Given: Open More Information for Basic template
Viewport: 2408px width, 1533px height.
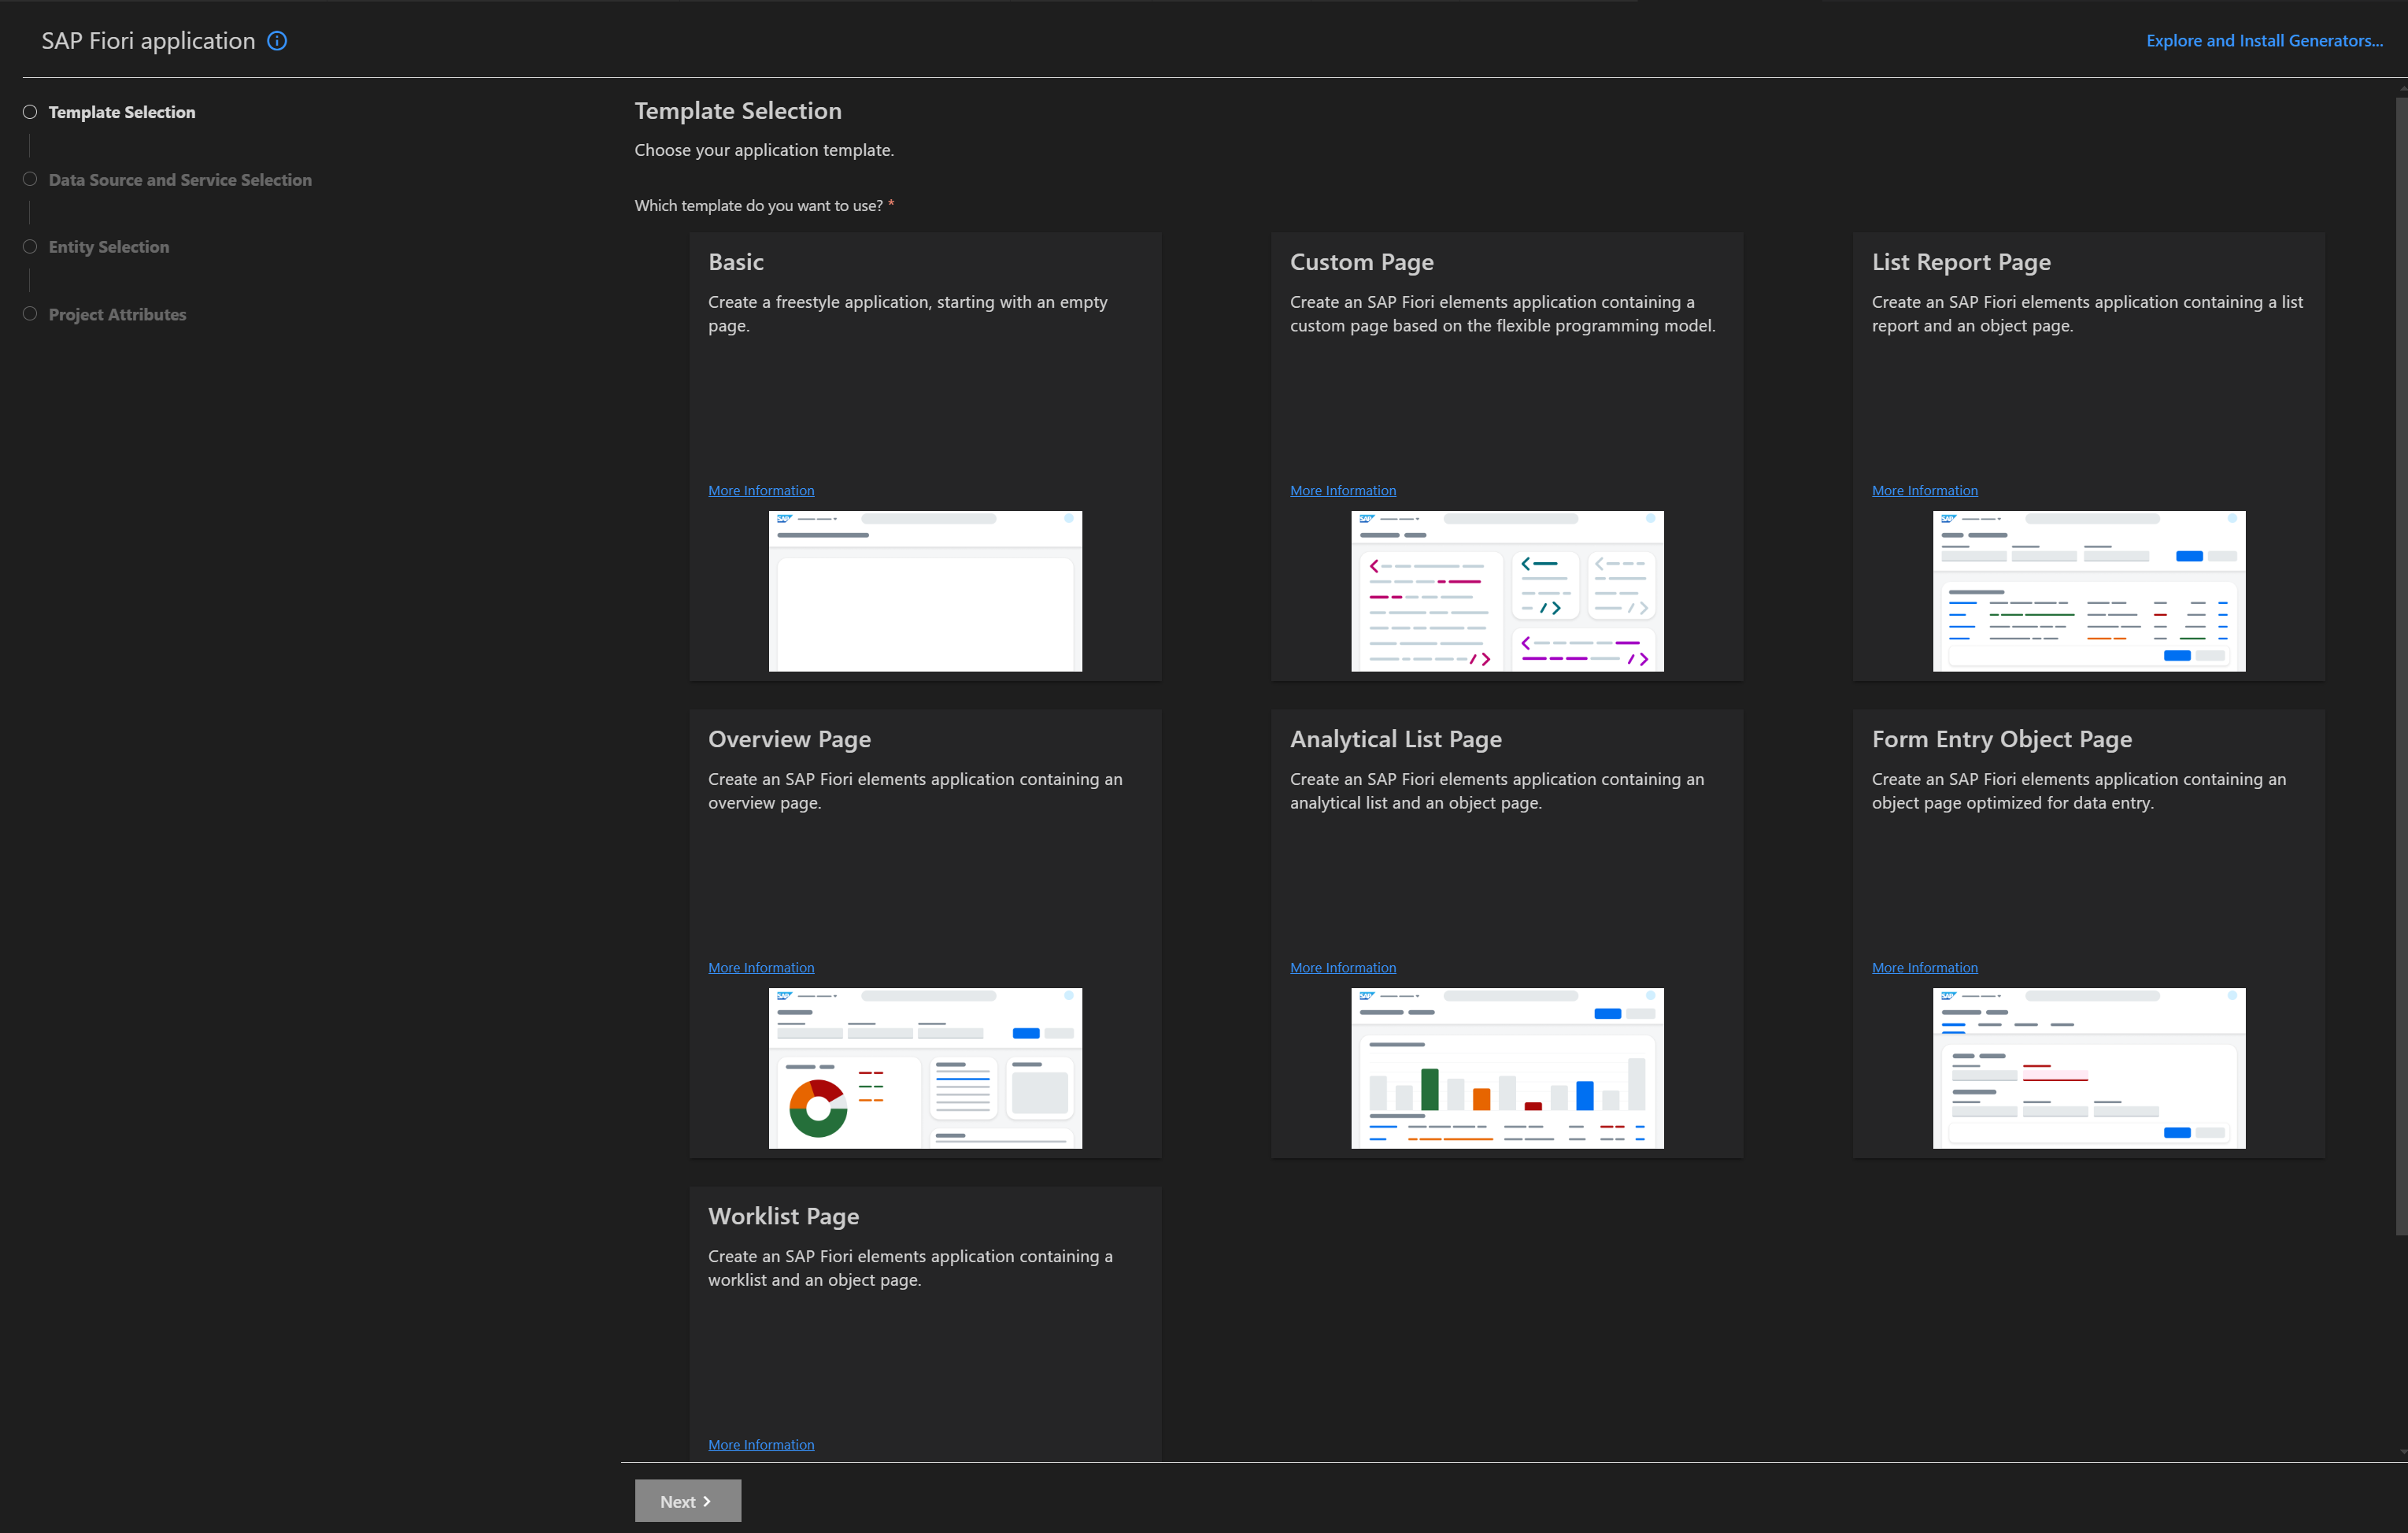Looking at the screenshot, I should click(x=761, y=491).
